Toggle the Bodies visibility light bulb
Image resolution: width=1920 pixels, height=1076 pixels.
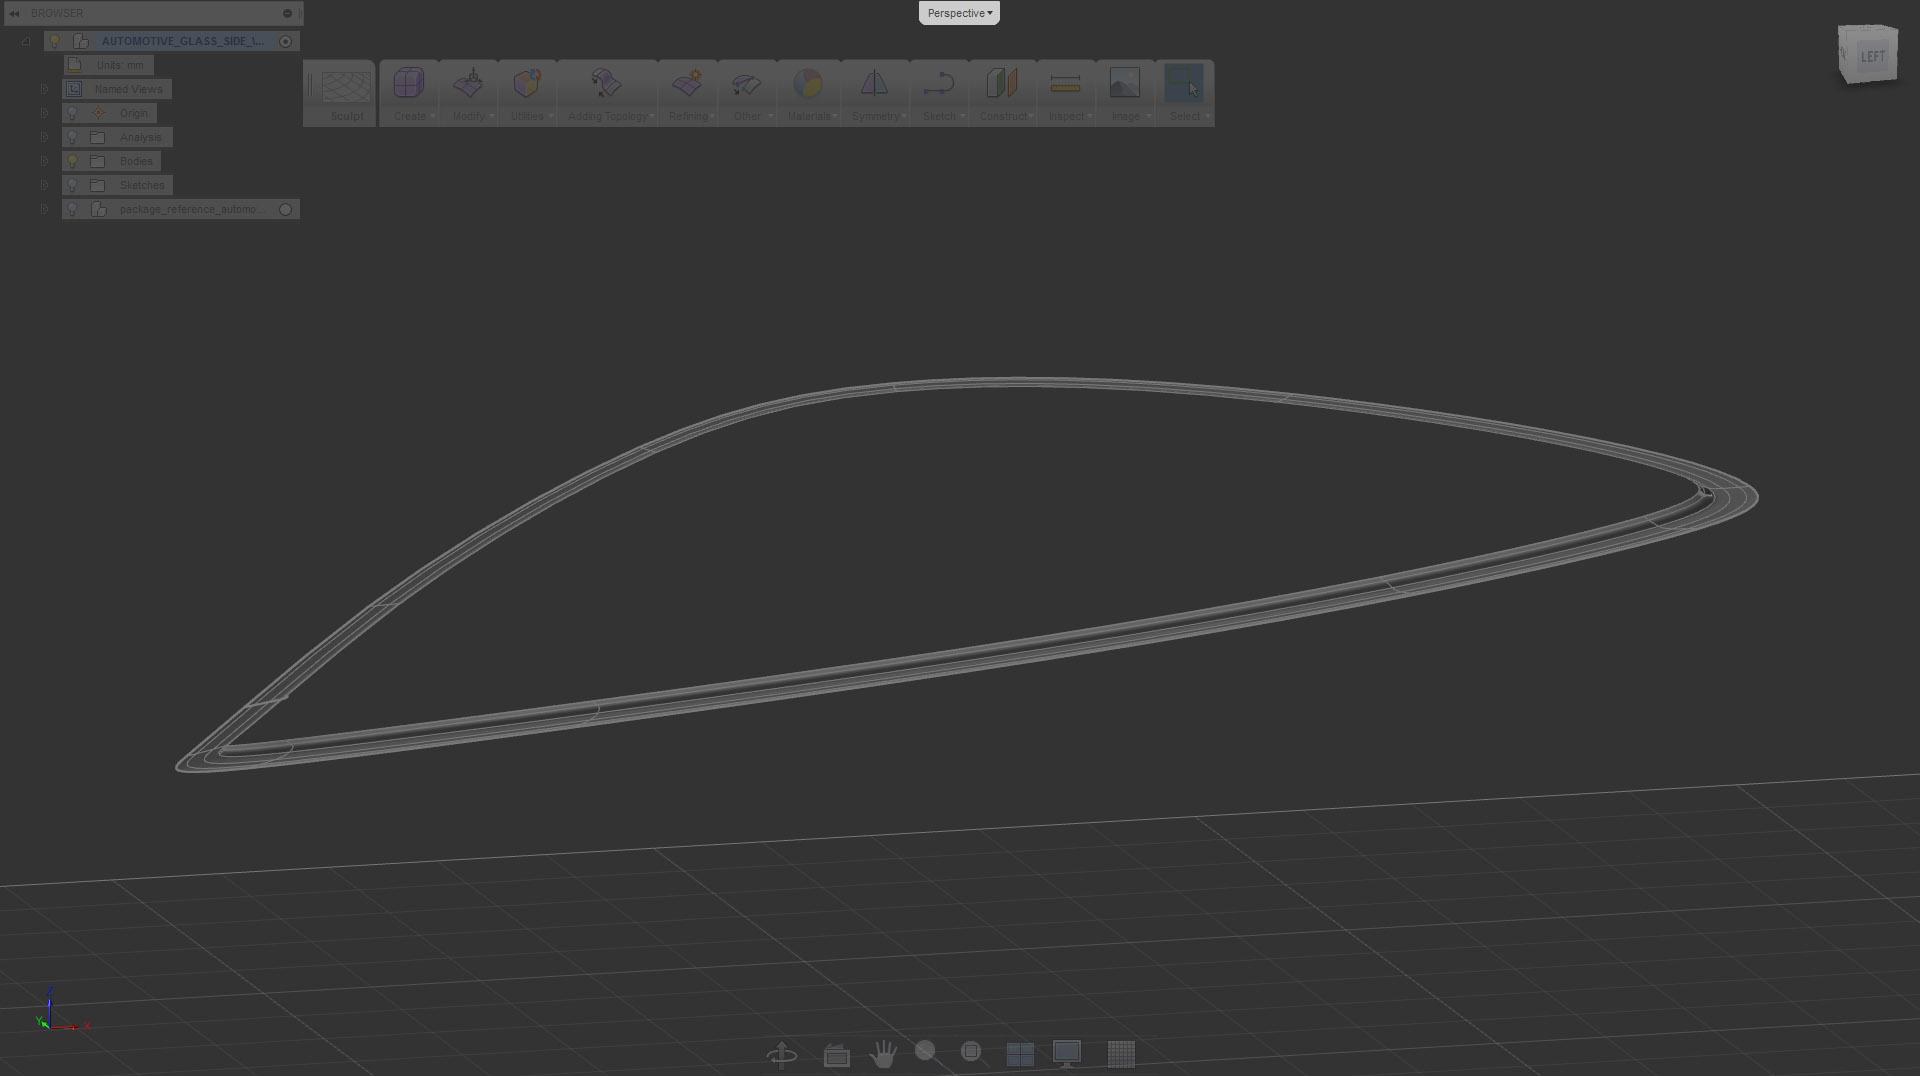72,161
